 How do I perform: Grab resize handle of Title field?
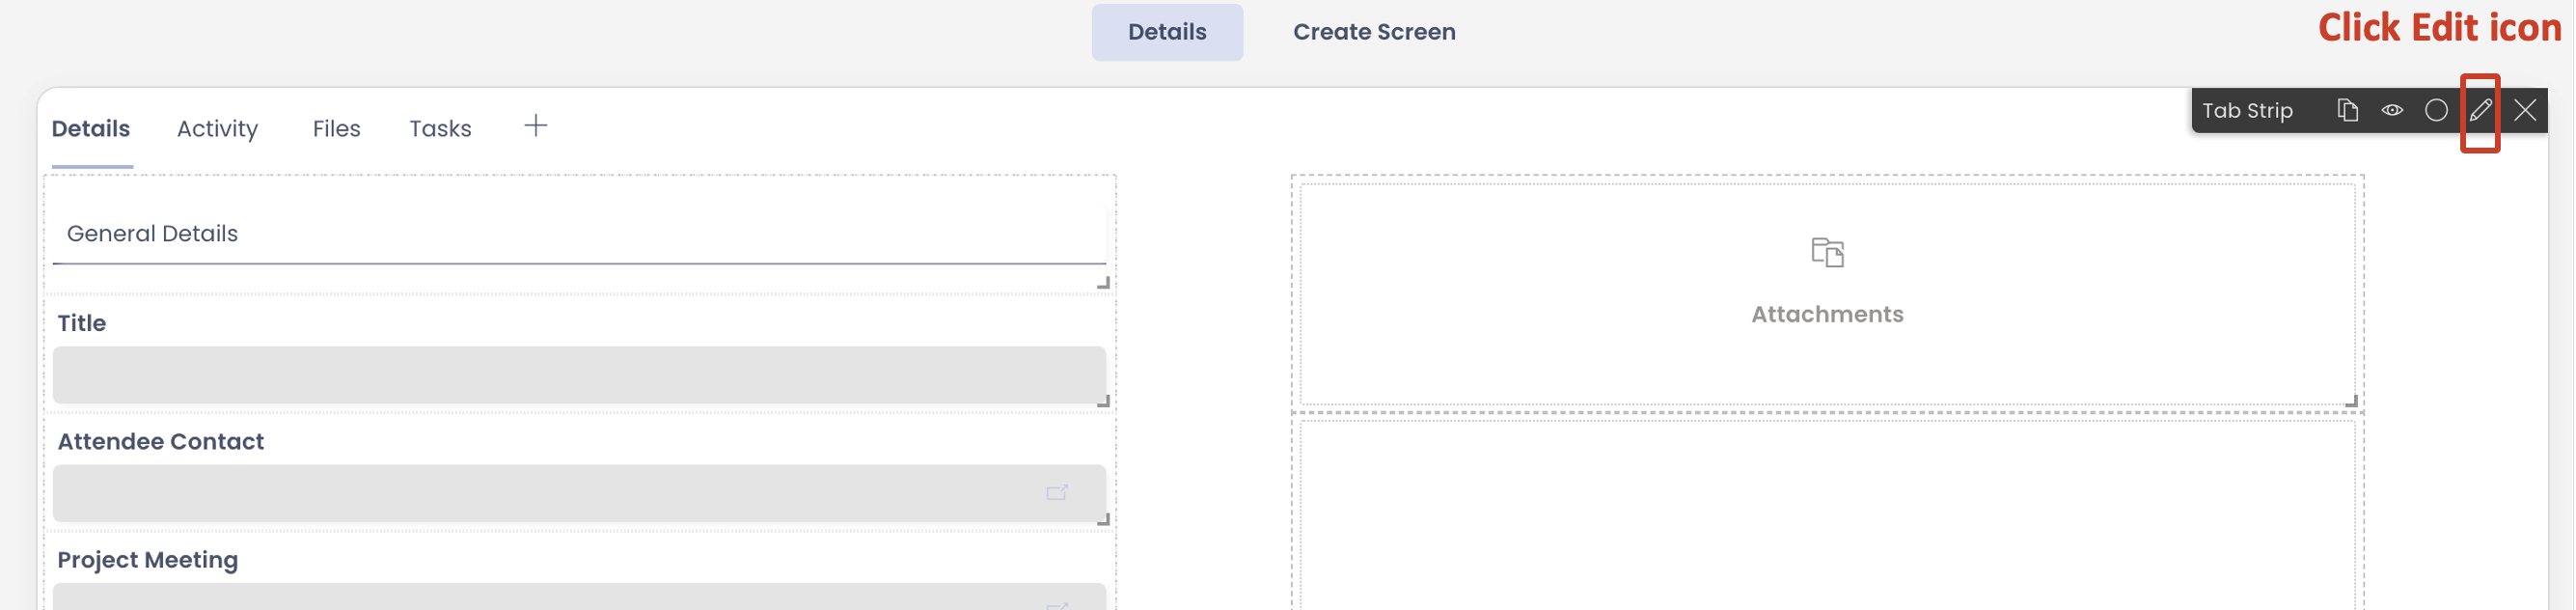[1104, 401]
